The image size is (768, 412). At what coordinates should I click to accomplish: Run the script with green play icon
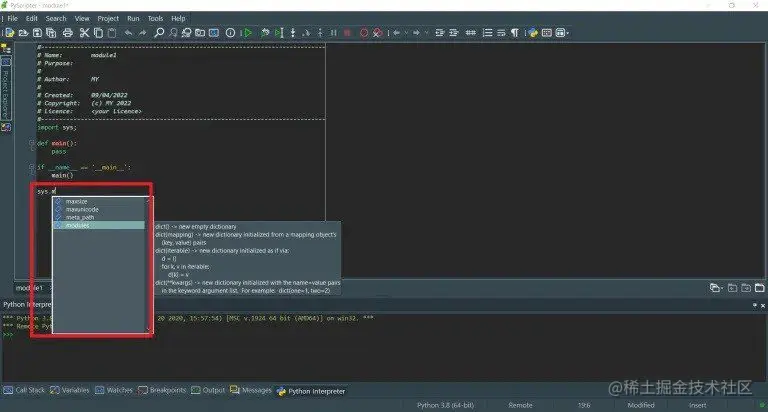click(x=248, y=33)
